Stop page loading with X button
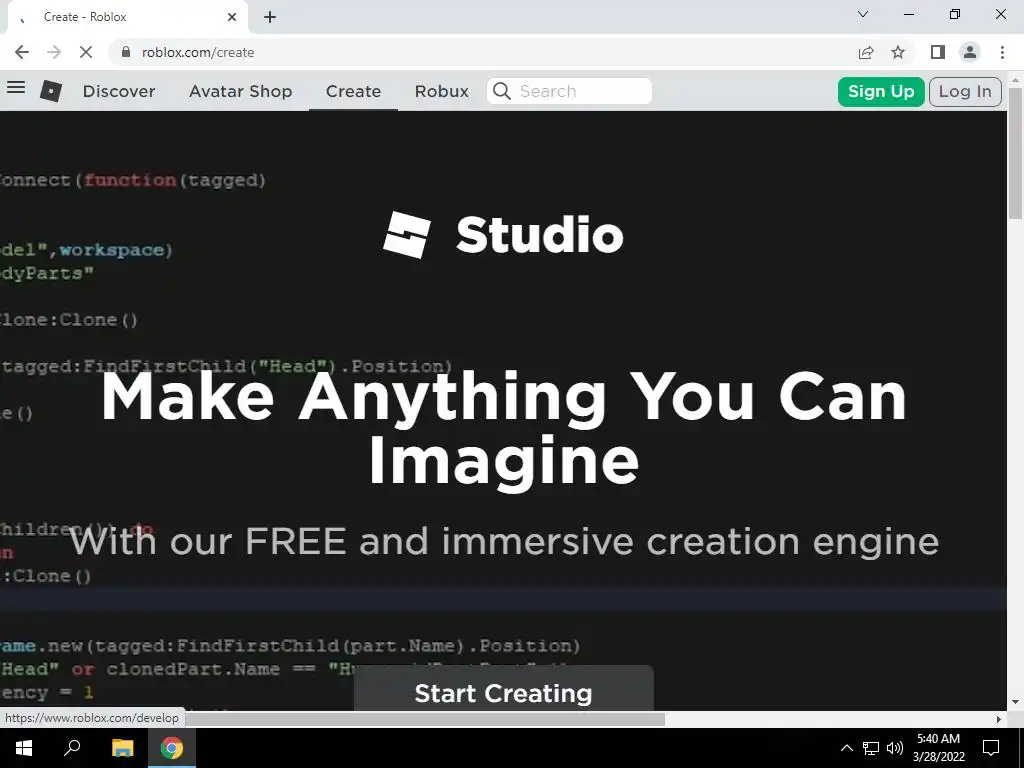The image size is (1024, 768). click(86, 52)
